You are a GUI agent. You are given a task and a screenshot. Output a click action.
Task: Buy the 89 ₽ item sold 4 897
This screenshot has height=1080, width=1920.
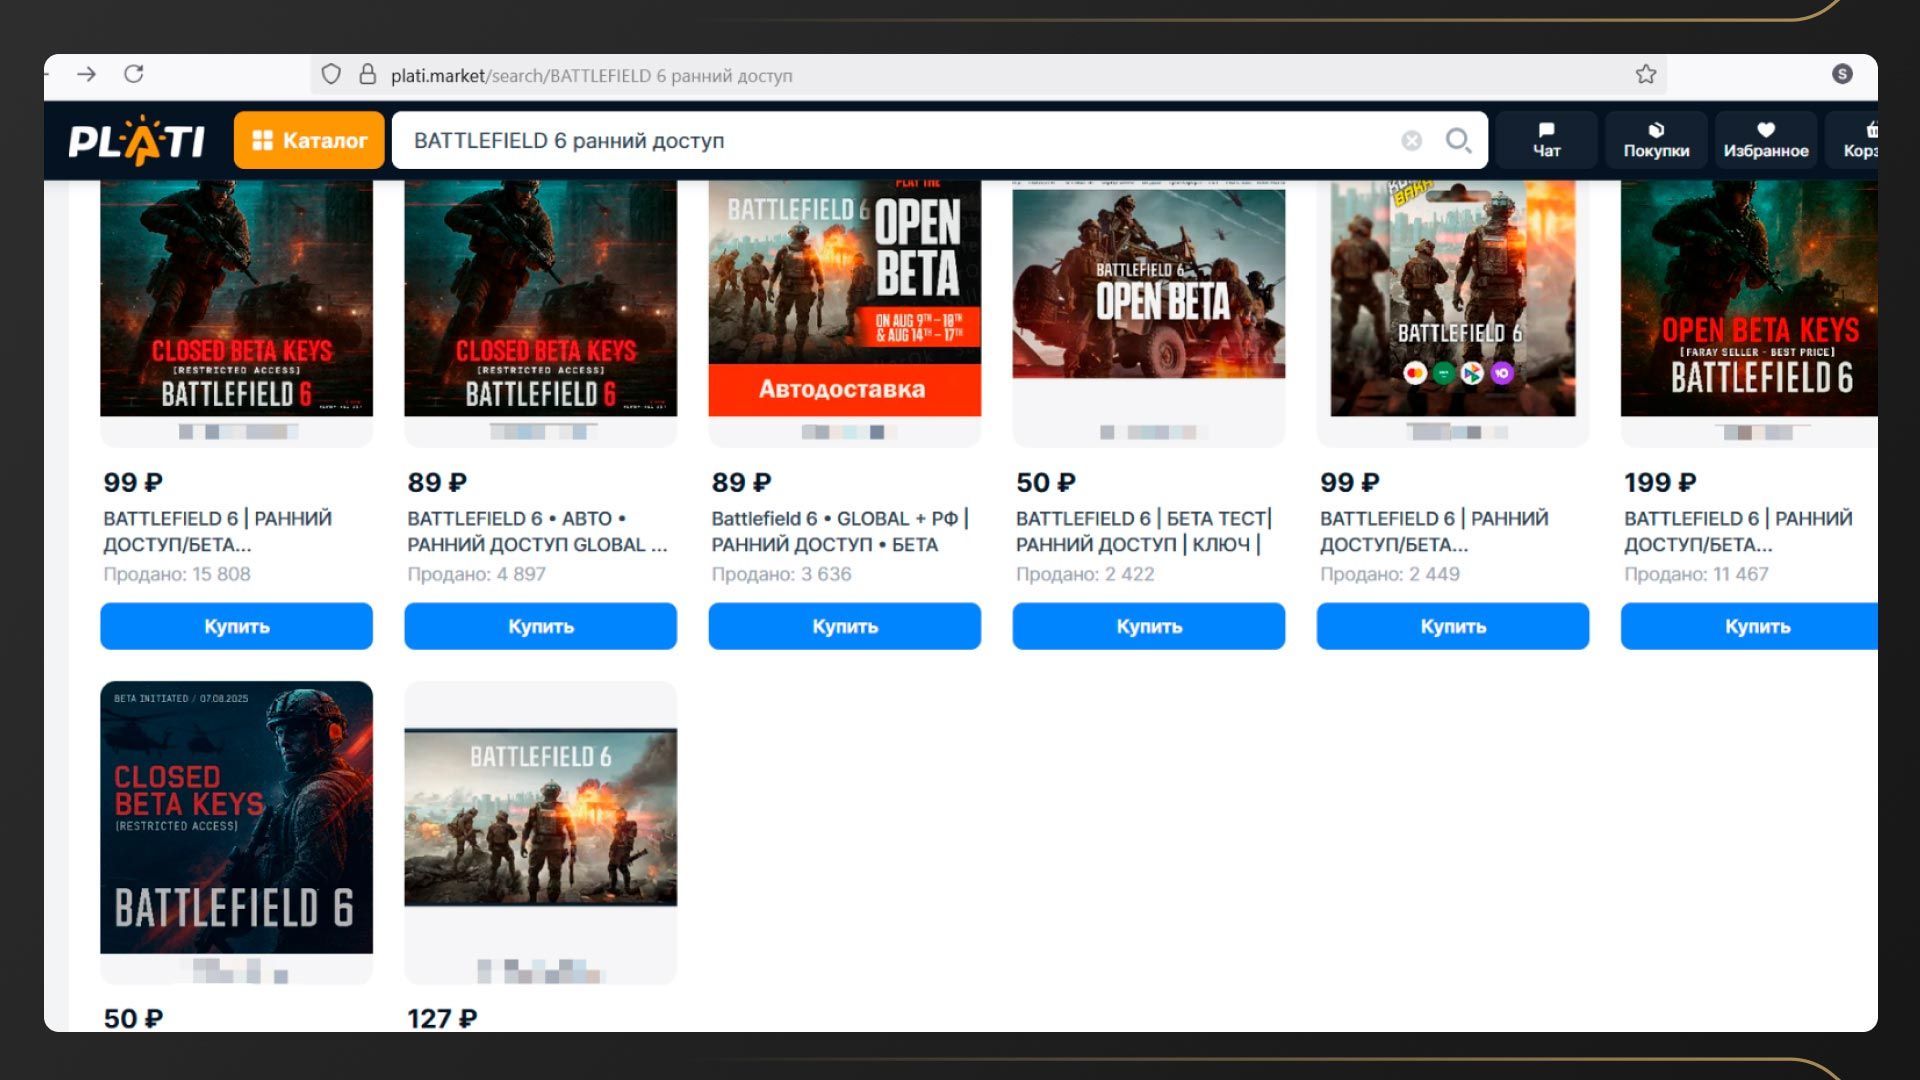pos(540,626)
